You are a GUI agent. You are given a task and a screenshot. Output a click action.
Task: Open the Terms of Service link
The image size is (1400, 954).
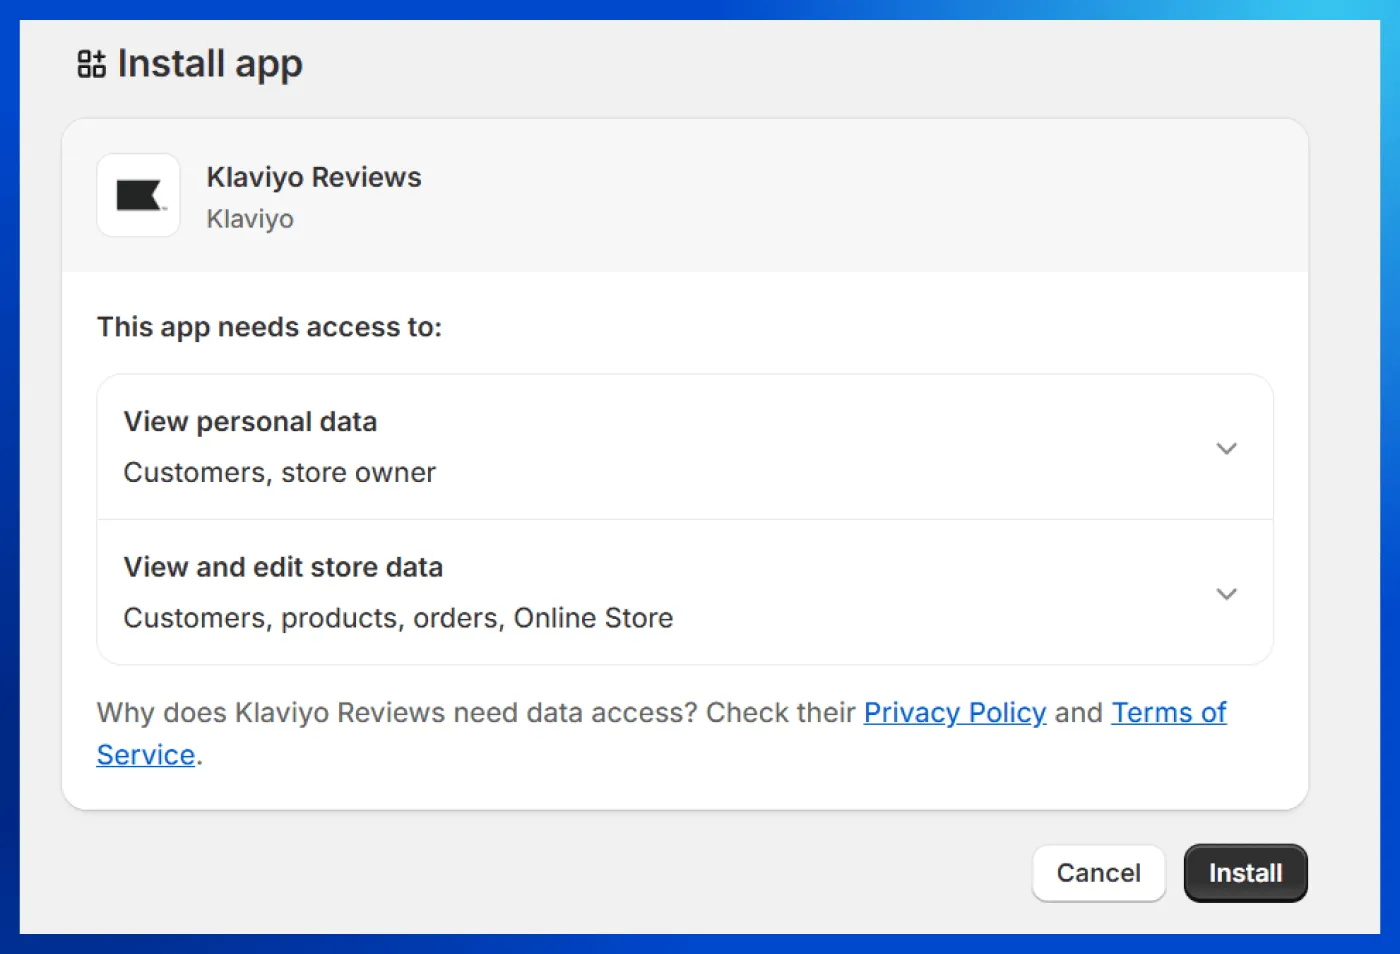pyautogui.click(x=1169, y=712)
